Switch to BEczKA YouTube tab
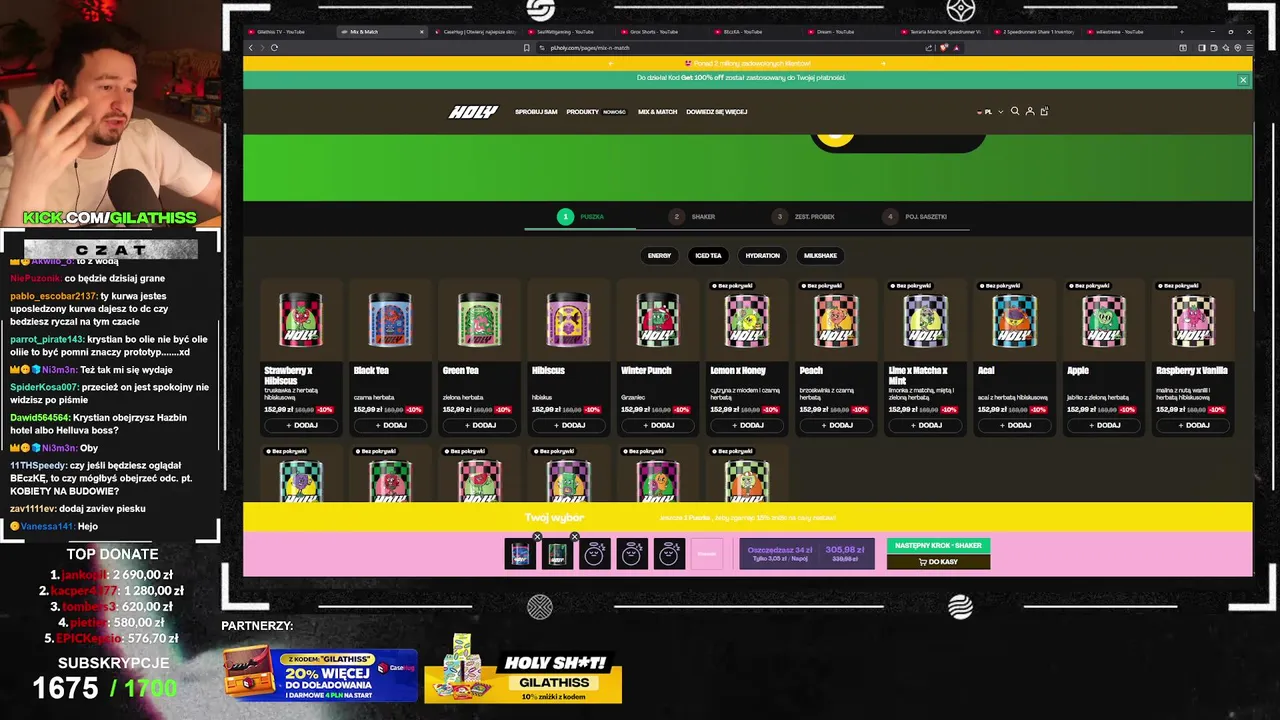 coord(750,32)
